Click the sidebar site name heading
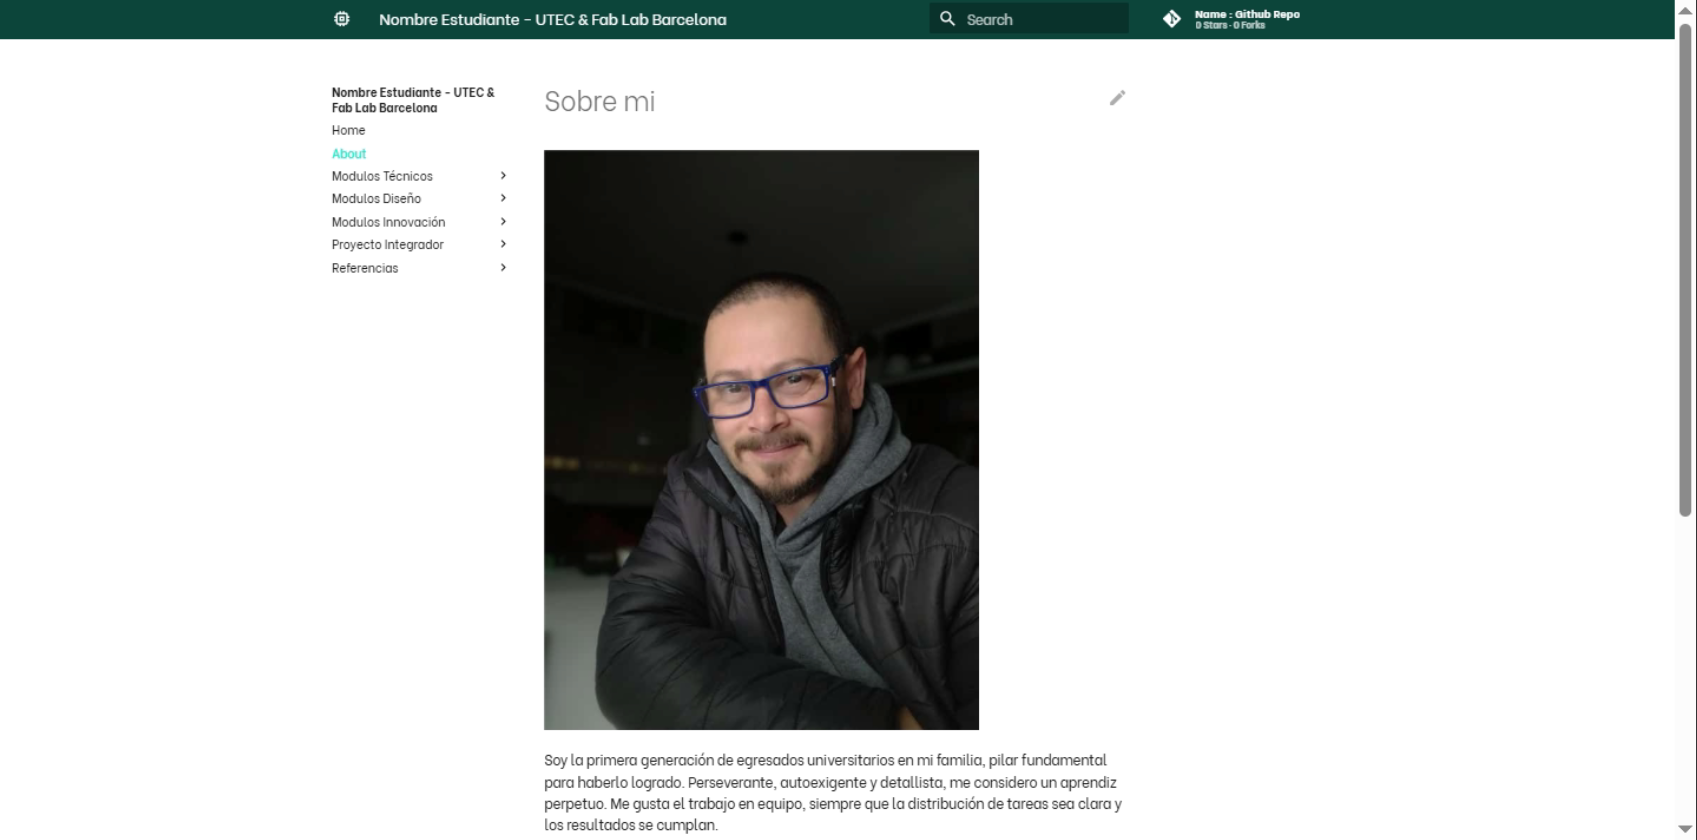1697x840 pixels. (x=413, y=100)
